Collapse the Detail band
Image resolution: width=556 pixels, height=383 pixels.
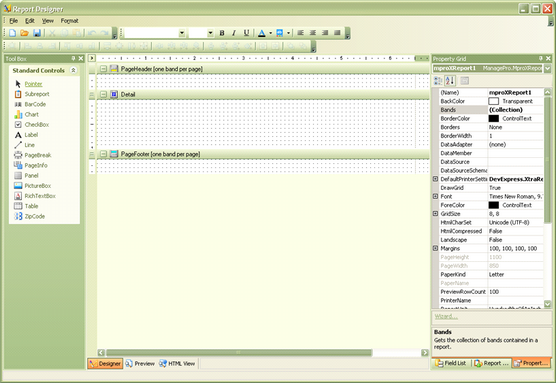[103, 94]
